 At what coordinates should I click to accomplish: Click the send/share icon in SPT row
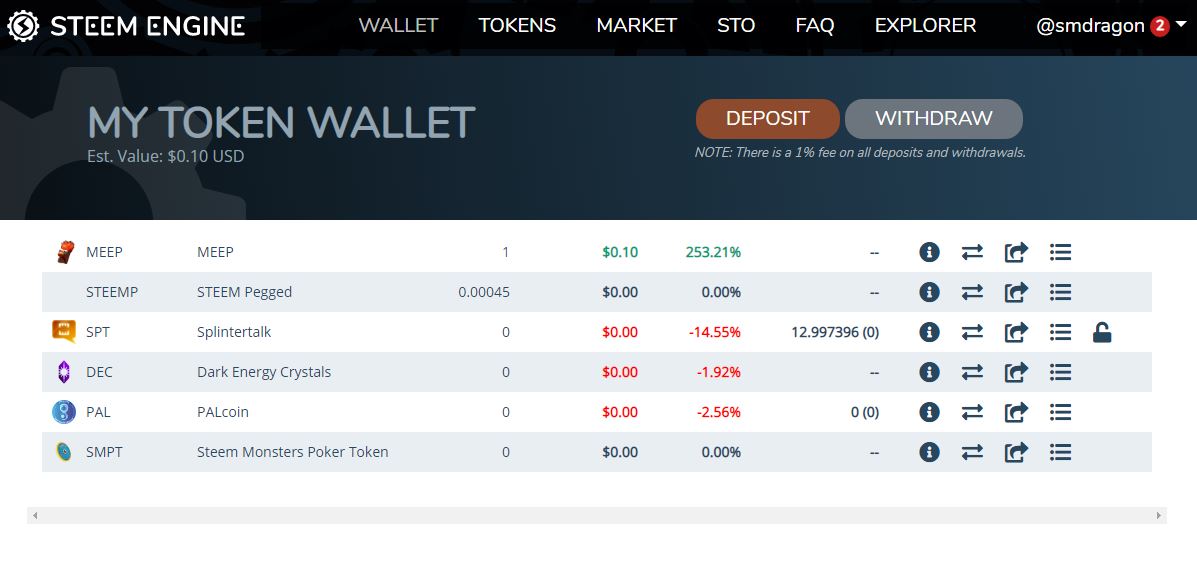[1016, 332]
